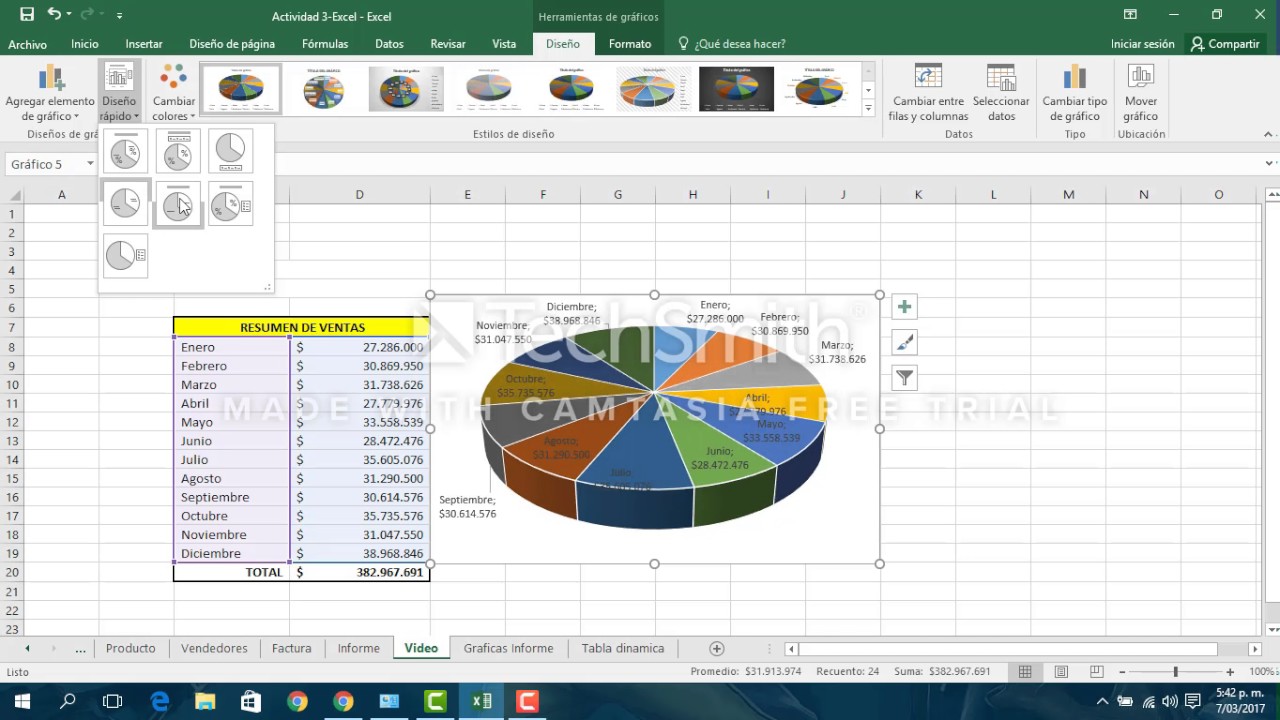Click the zoom slider handle
Viewport: 1280px width, 720px height.
[x=1175, y=672]
